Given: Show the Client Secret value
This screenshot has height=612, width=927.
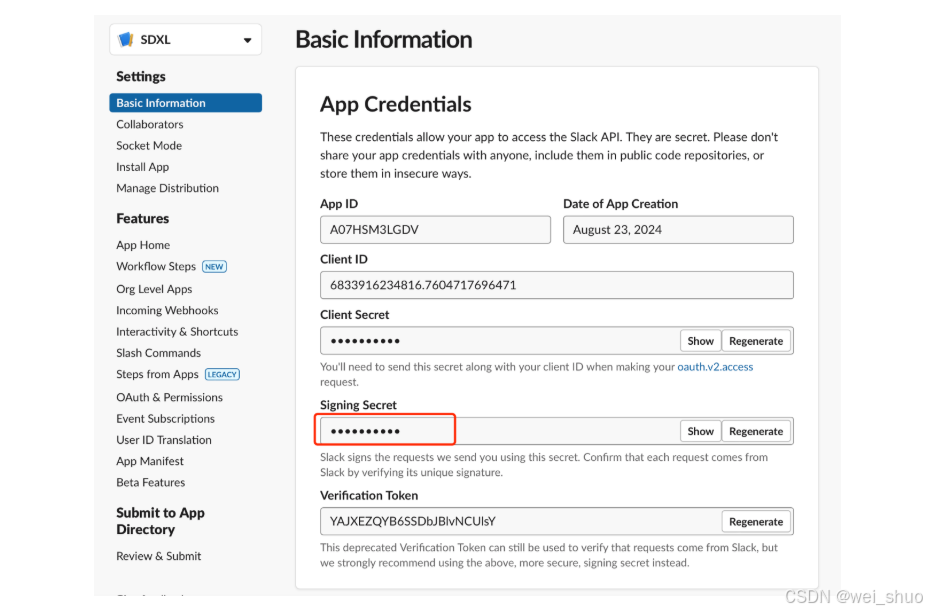Looking at the screenshot, I should tap(701, 341).
